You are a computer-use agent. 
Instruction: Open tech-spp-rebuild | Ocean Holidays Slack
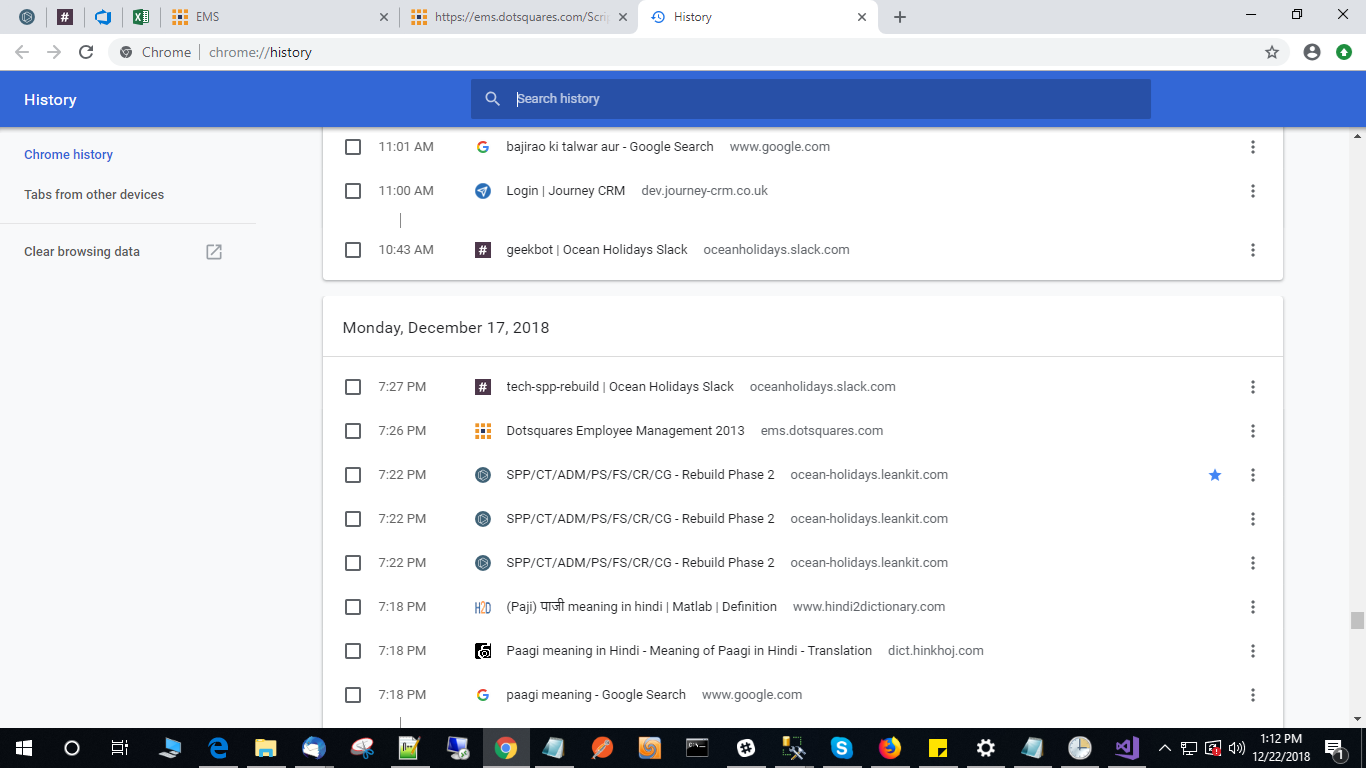(x=620, y=387)
